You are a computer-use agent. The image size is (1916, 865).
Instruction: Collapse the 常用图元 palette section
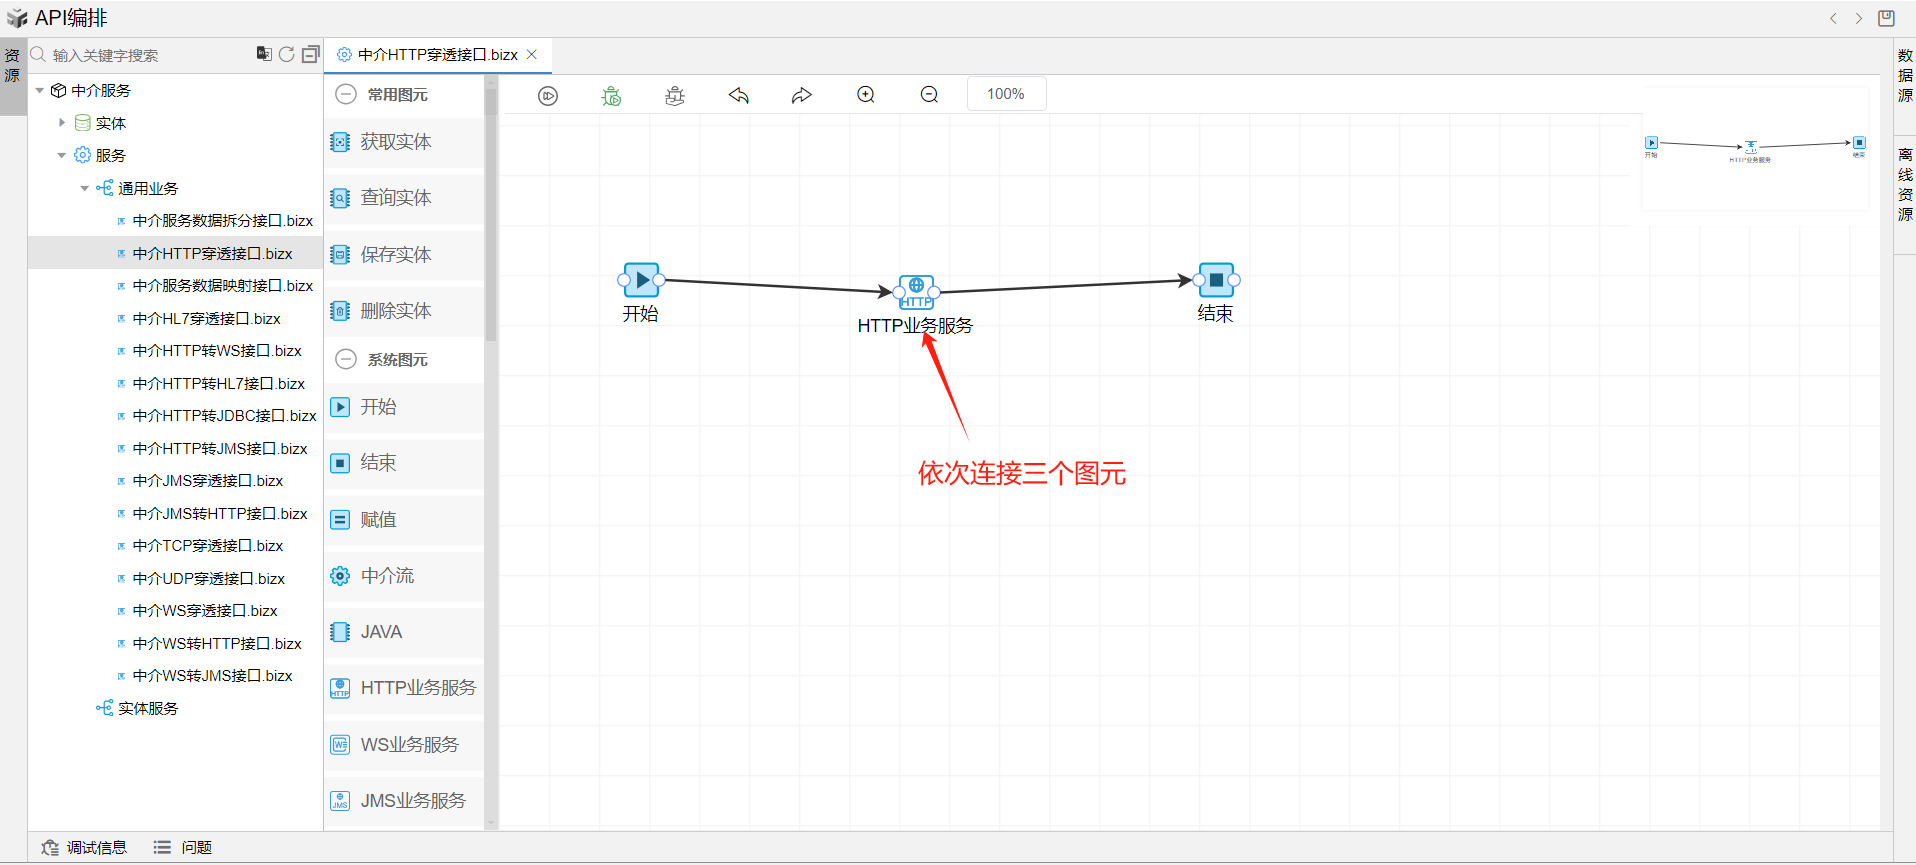click(346, 94)
